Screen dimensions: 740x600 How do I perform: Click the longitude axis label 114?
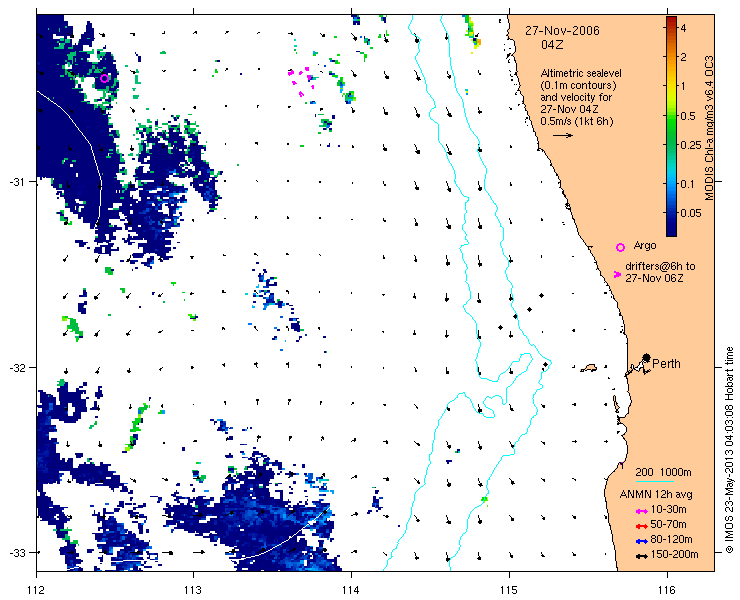(x=351, y=590)
